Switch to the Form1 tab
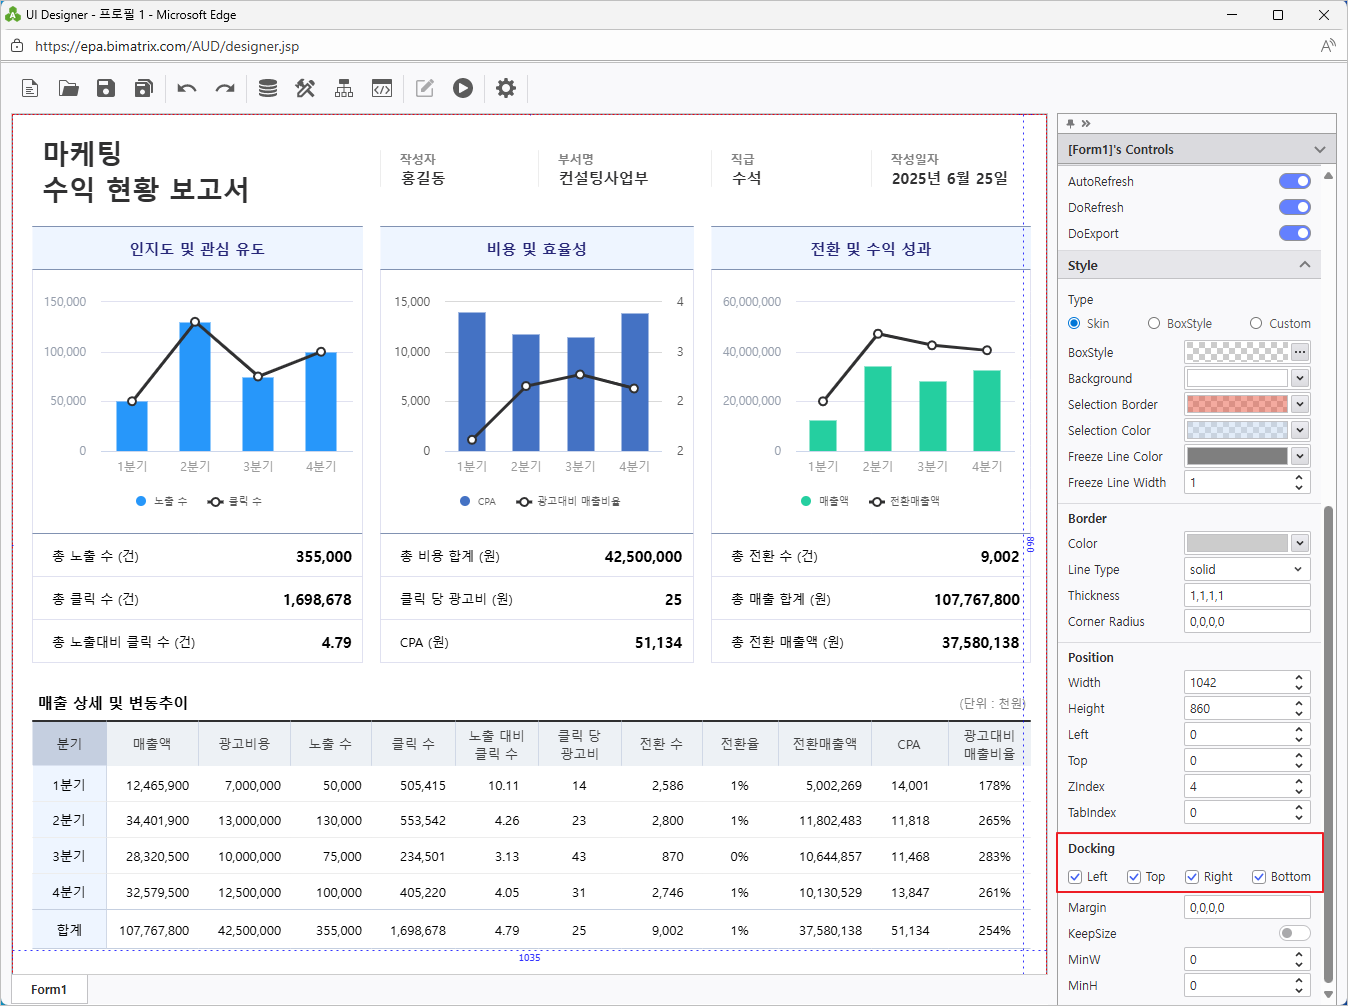The width and height of the screenshot is (1348, 1006). (49, 989)
